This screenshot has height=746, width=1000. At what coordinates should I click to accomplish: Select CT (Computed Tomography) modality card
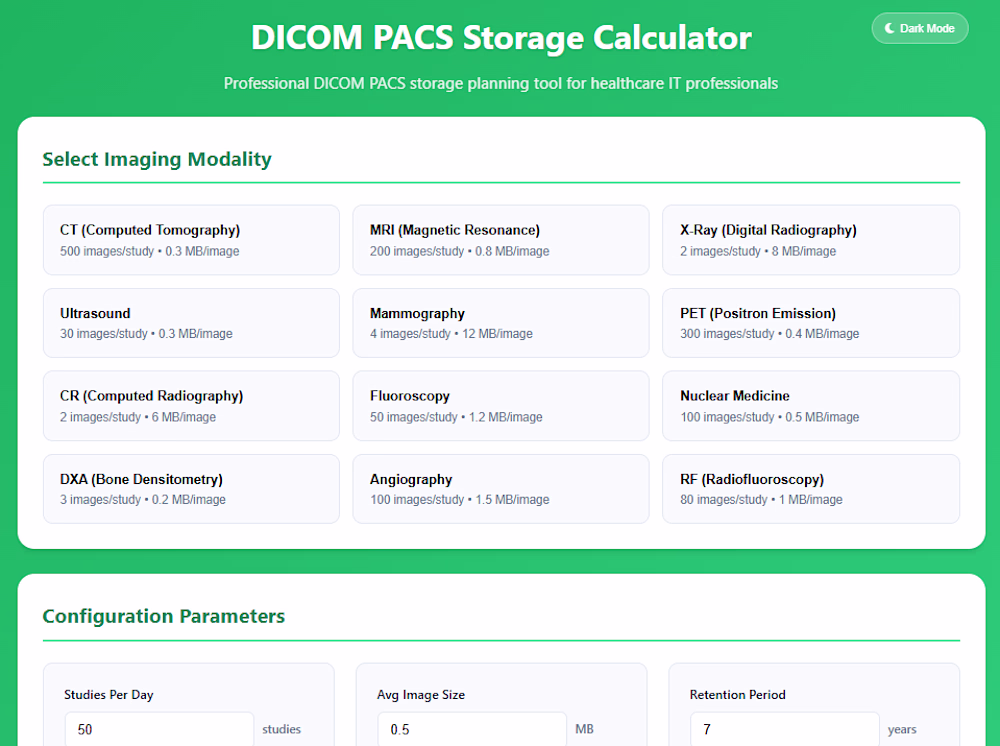point(191,240)
